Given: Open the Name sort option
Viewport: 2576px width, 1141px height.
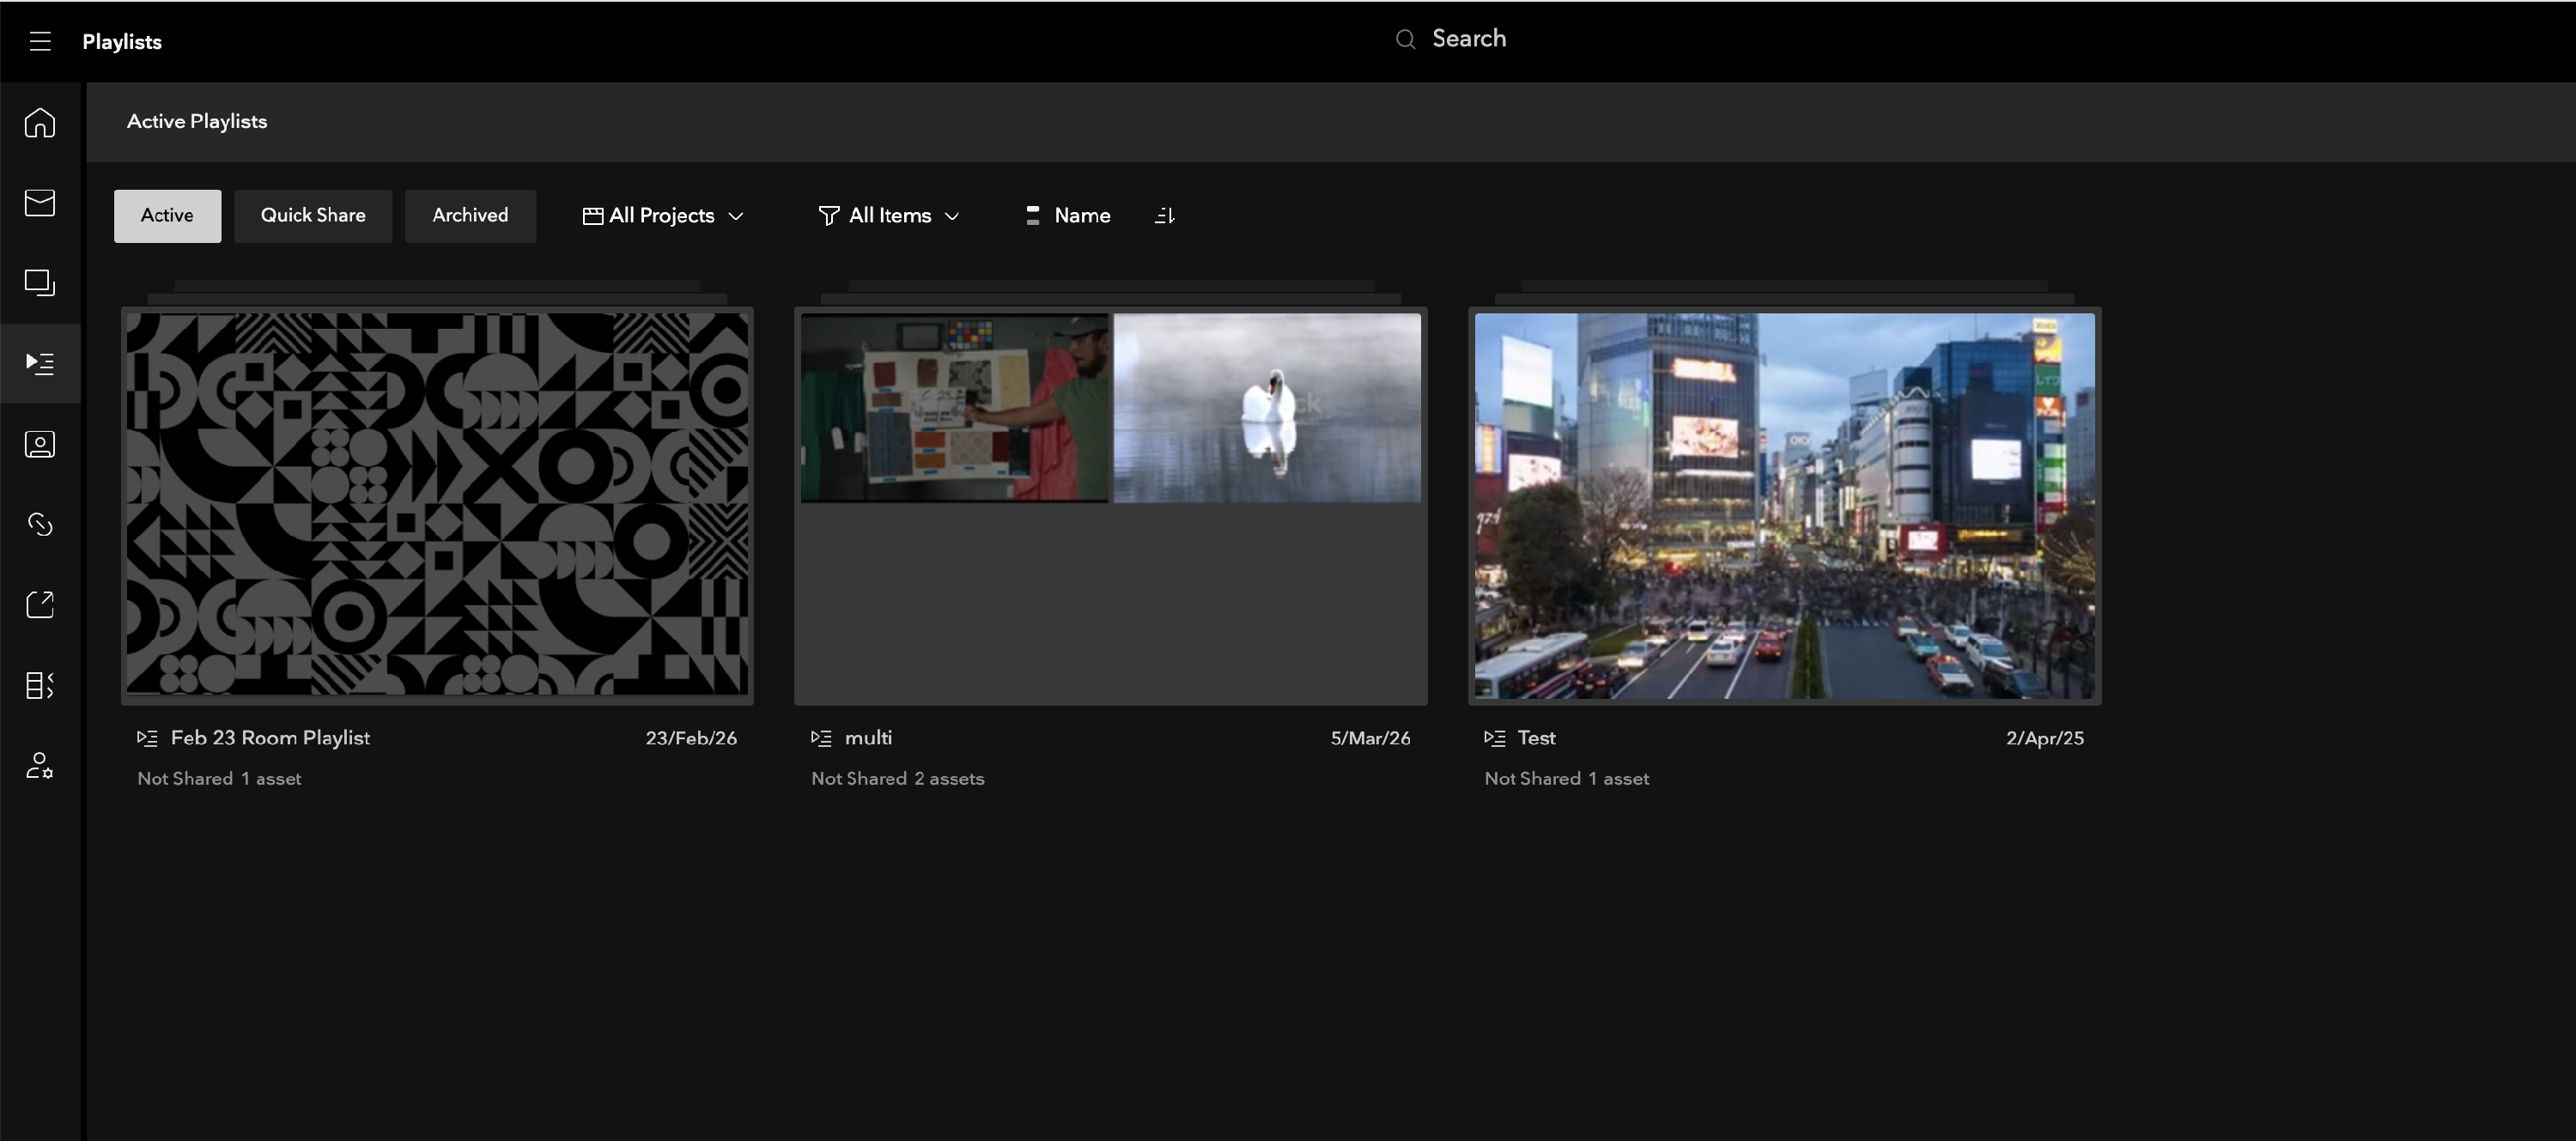Looking at the screenshot, I should 1082,216.
